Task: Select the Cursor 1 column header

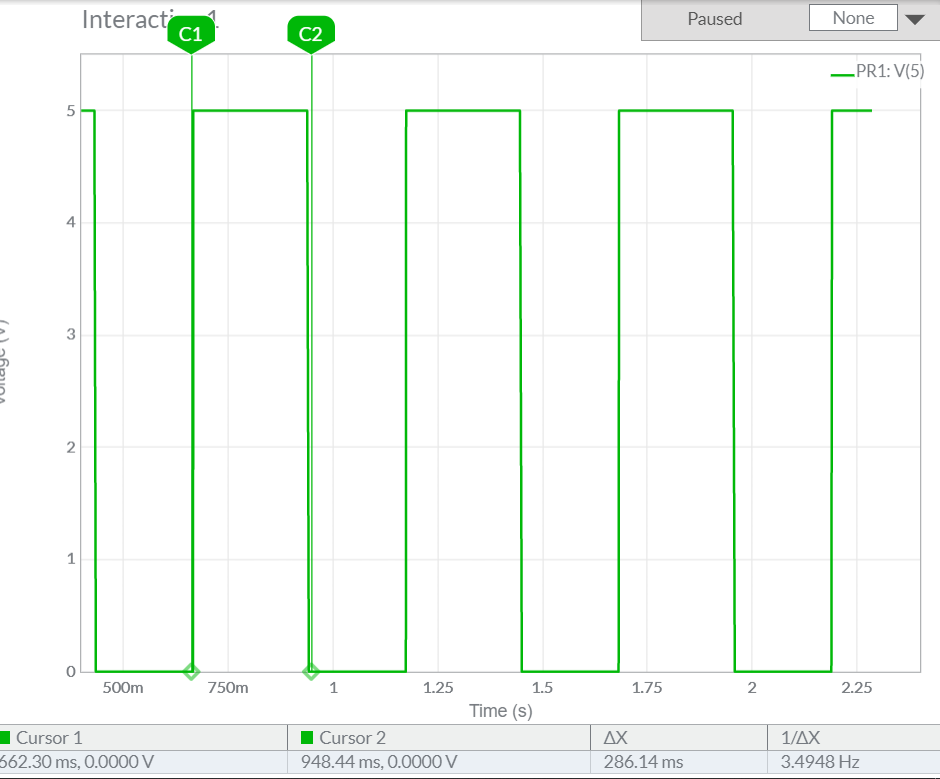Action: (x=50, y=738)
